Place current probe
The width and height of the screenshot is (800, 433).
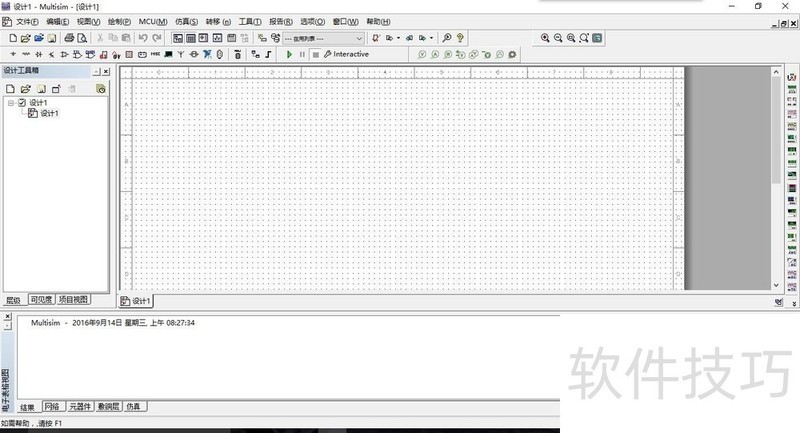(x=435, y=55)
